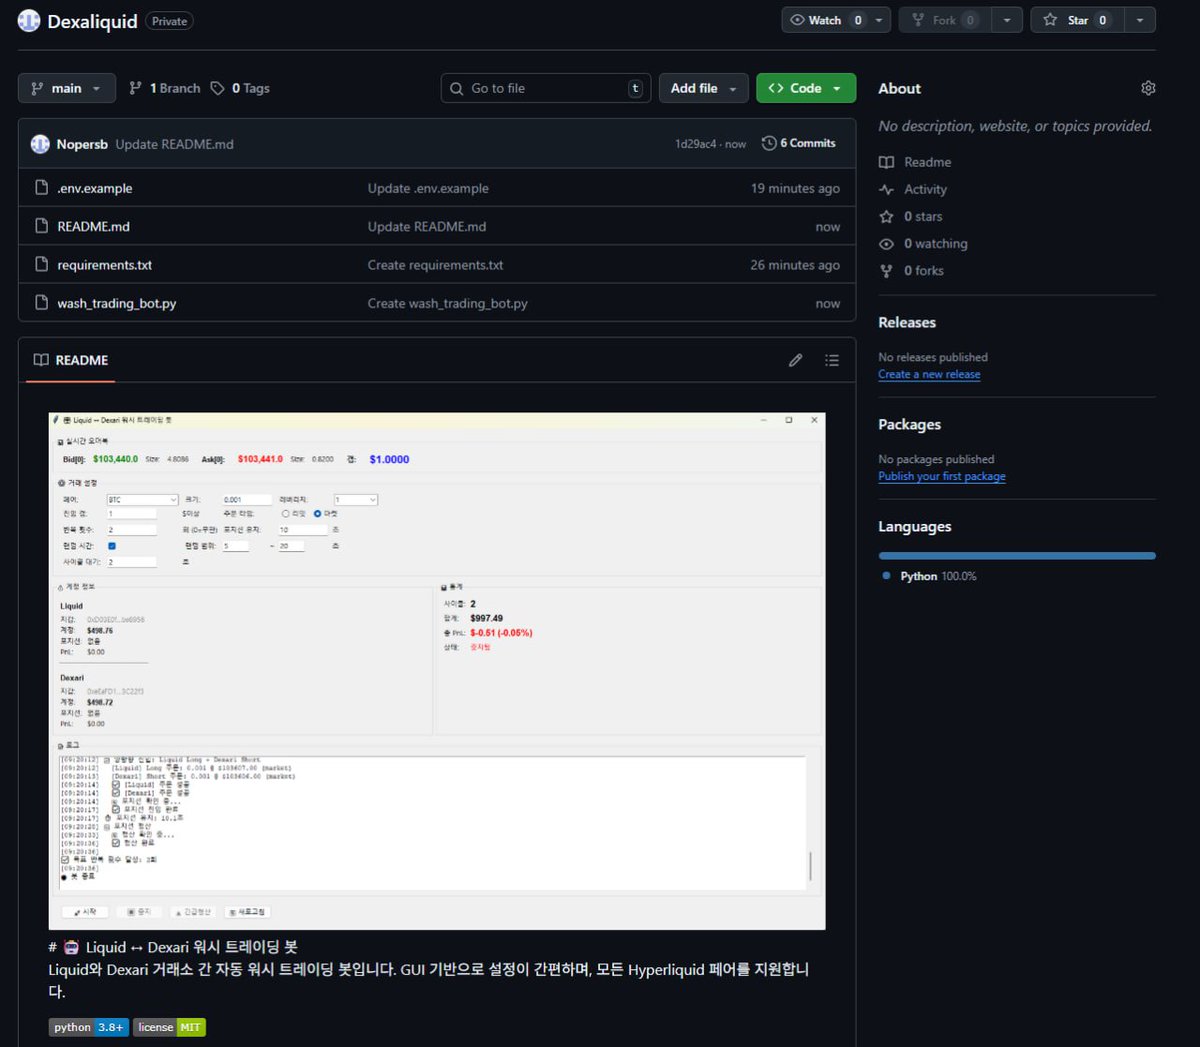View the 6 Commits history
Image resolution: width=1200 pixels, height=1047 pixels.
(798, 143)
